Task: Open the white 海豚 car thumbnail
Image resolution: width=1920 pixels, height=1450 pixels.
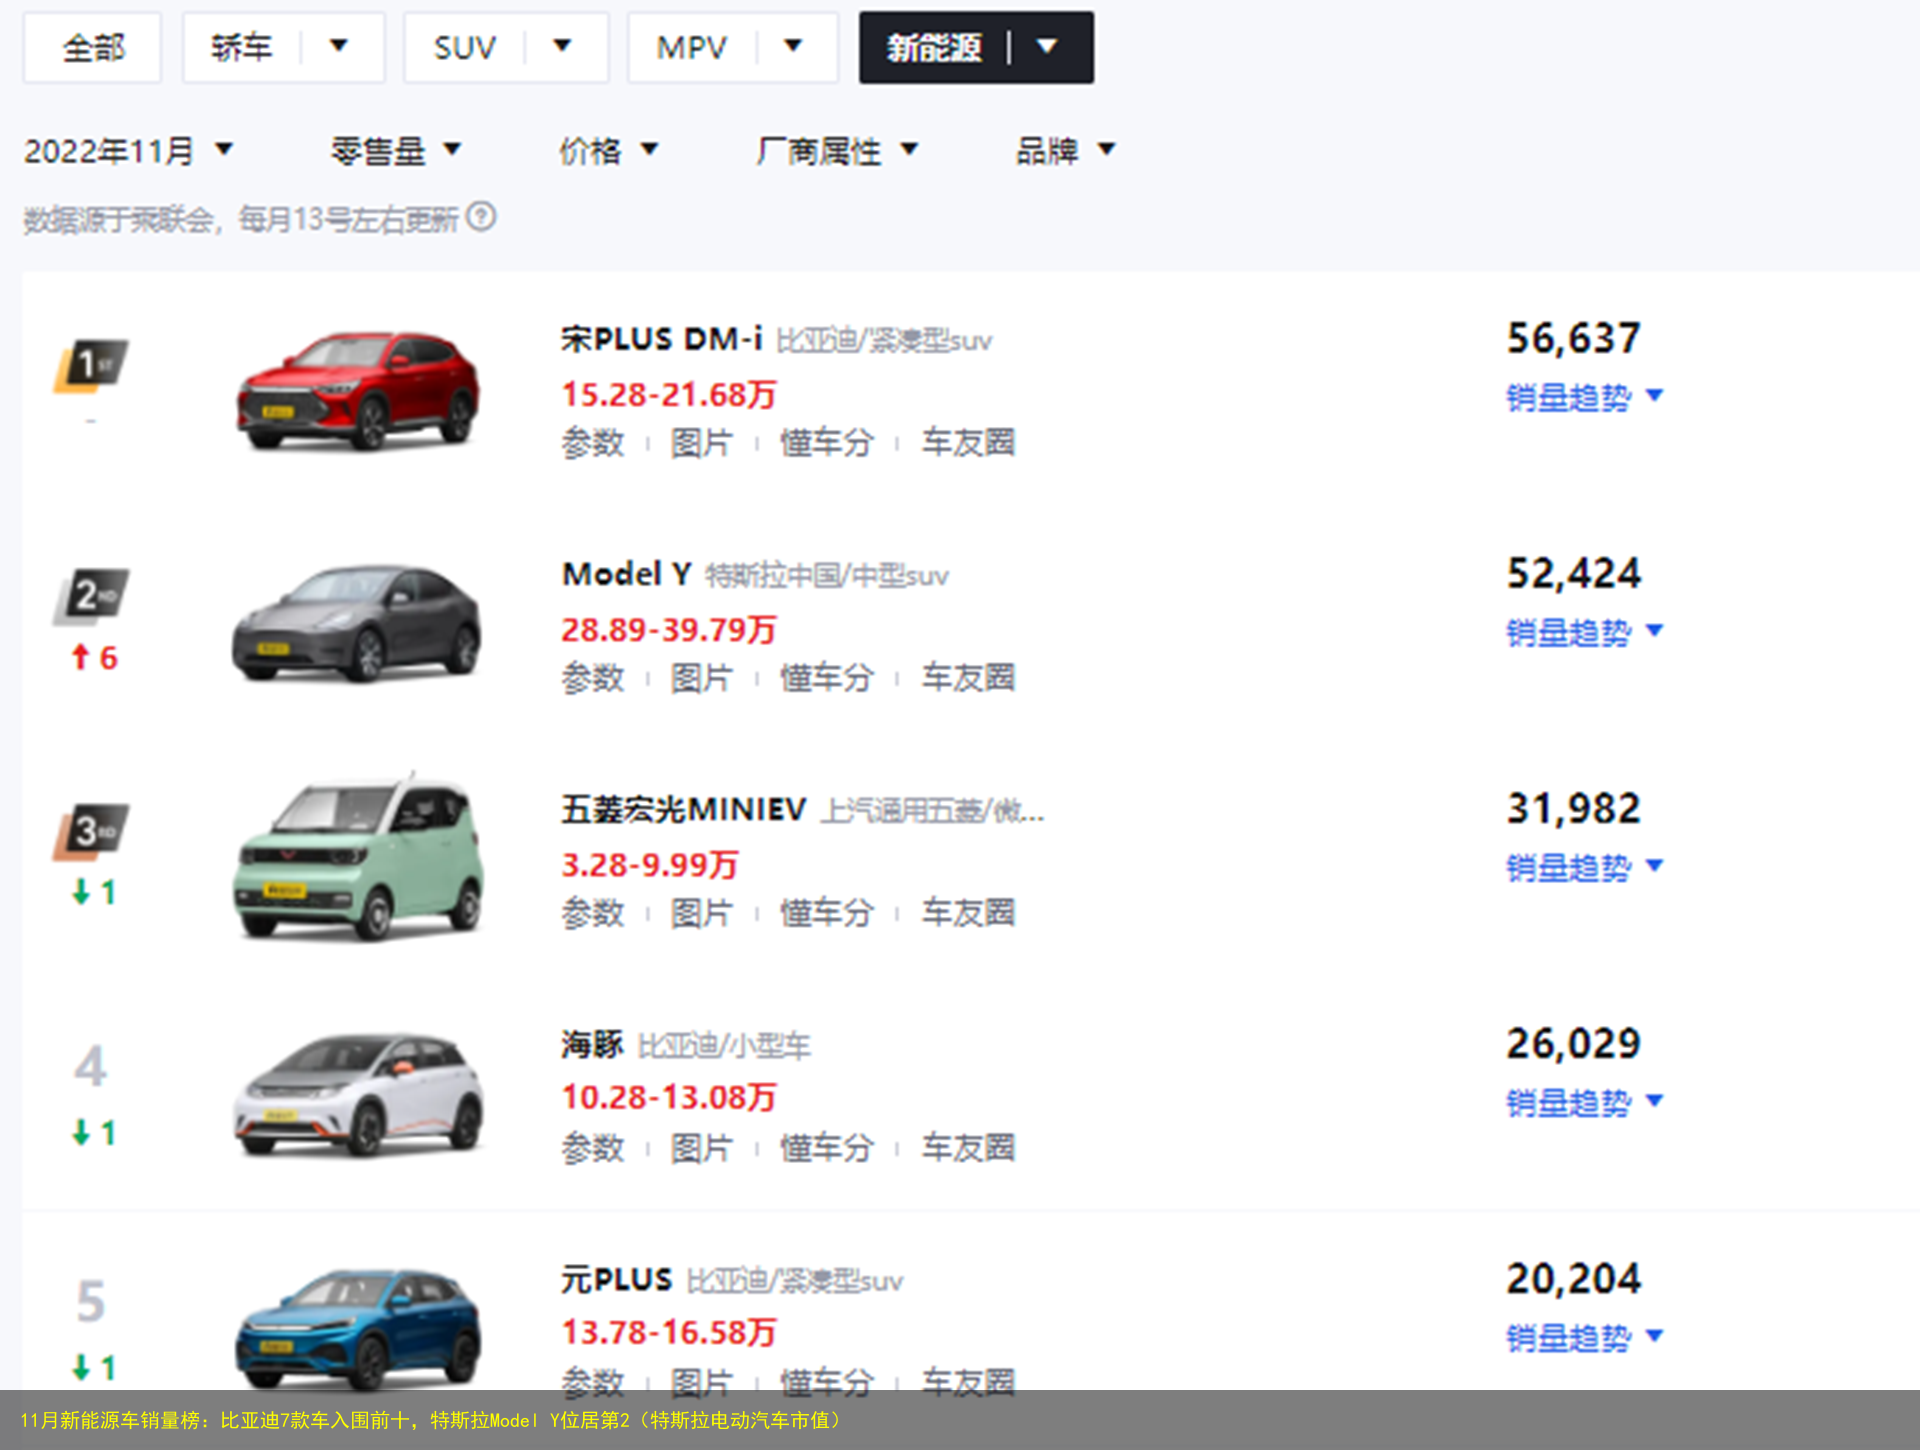Action: [358, 1096]
